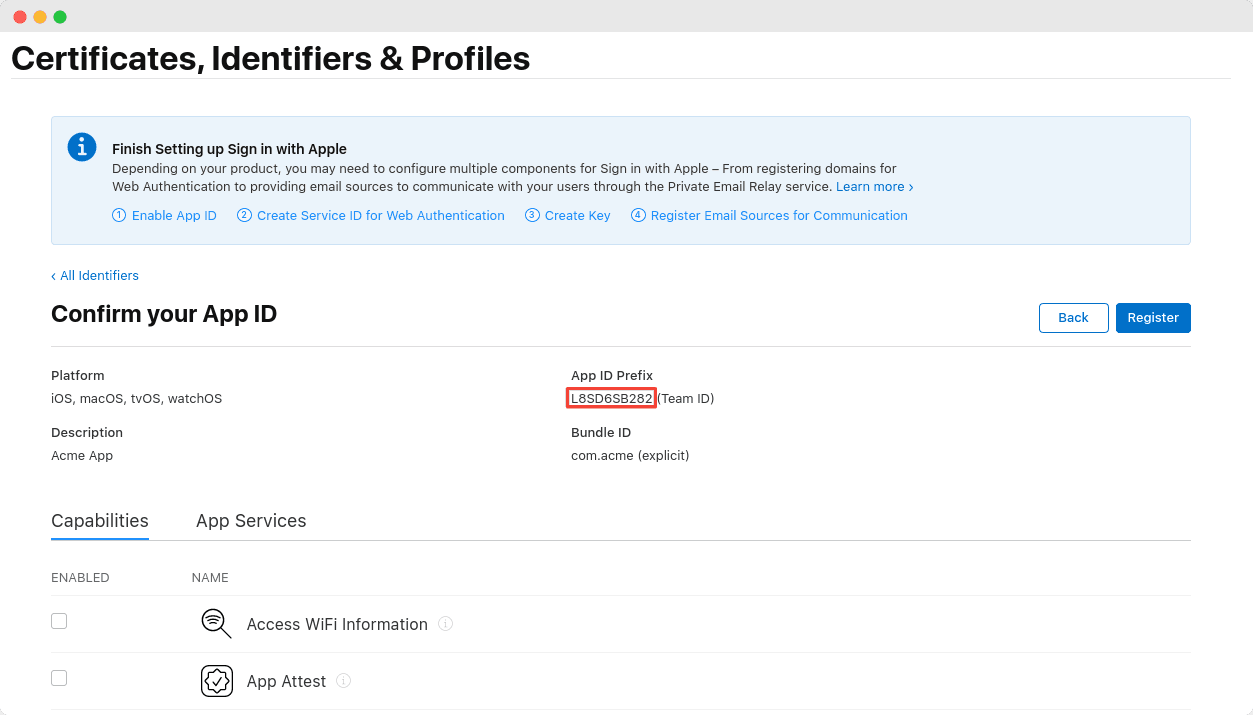Screen dimensions: 1253x715
Task: Click the Certificates, Identifiers & Profiles page title
Action: click(271, 59)
